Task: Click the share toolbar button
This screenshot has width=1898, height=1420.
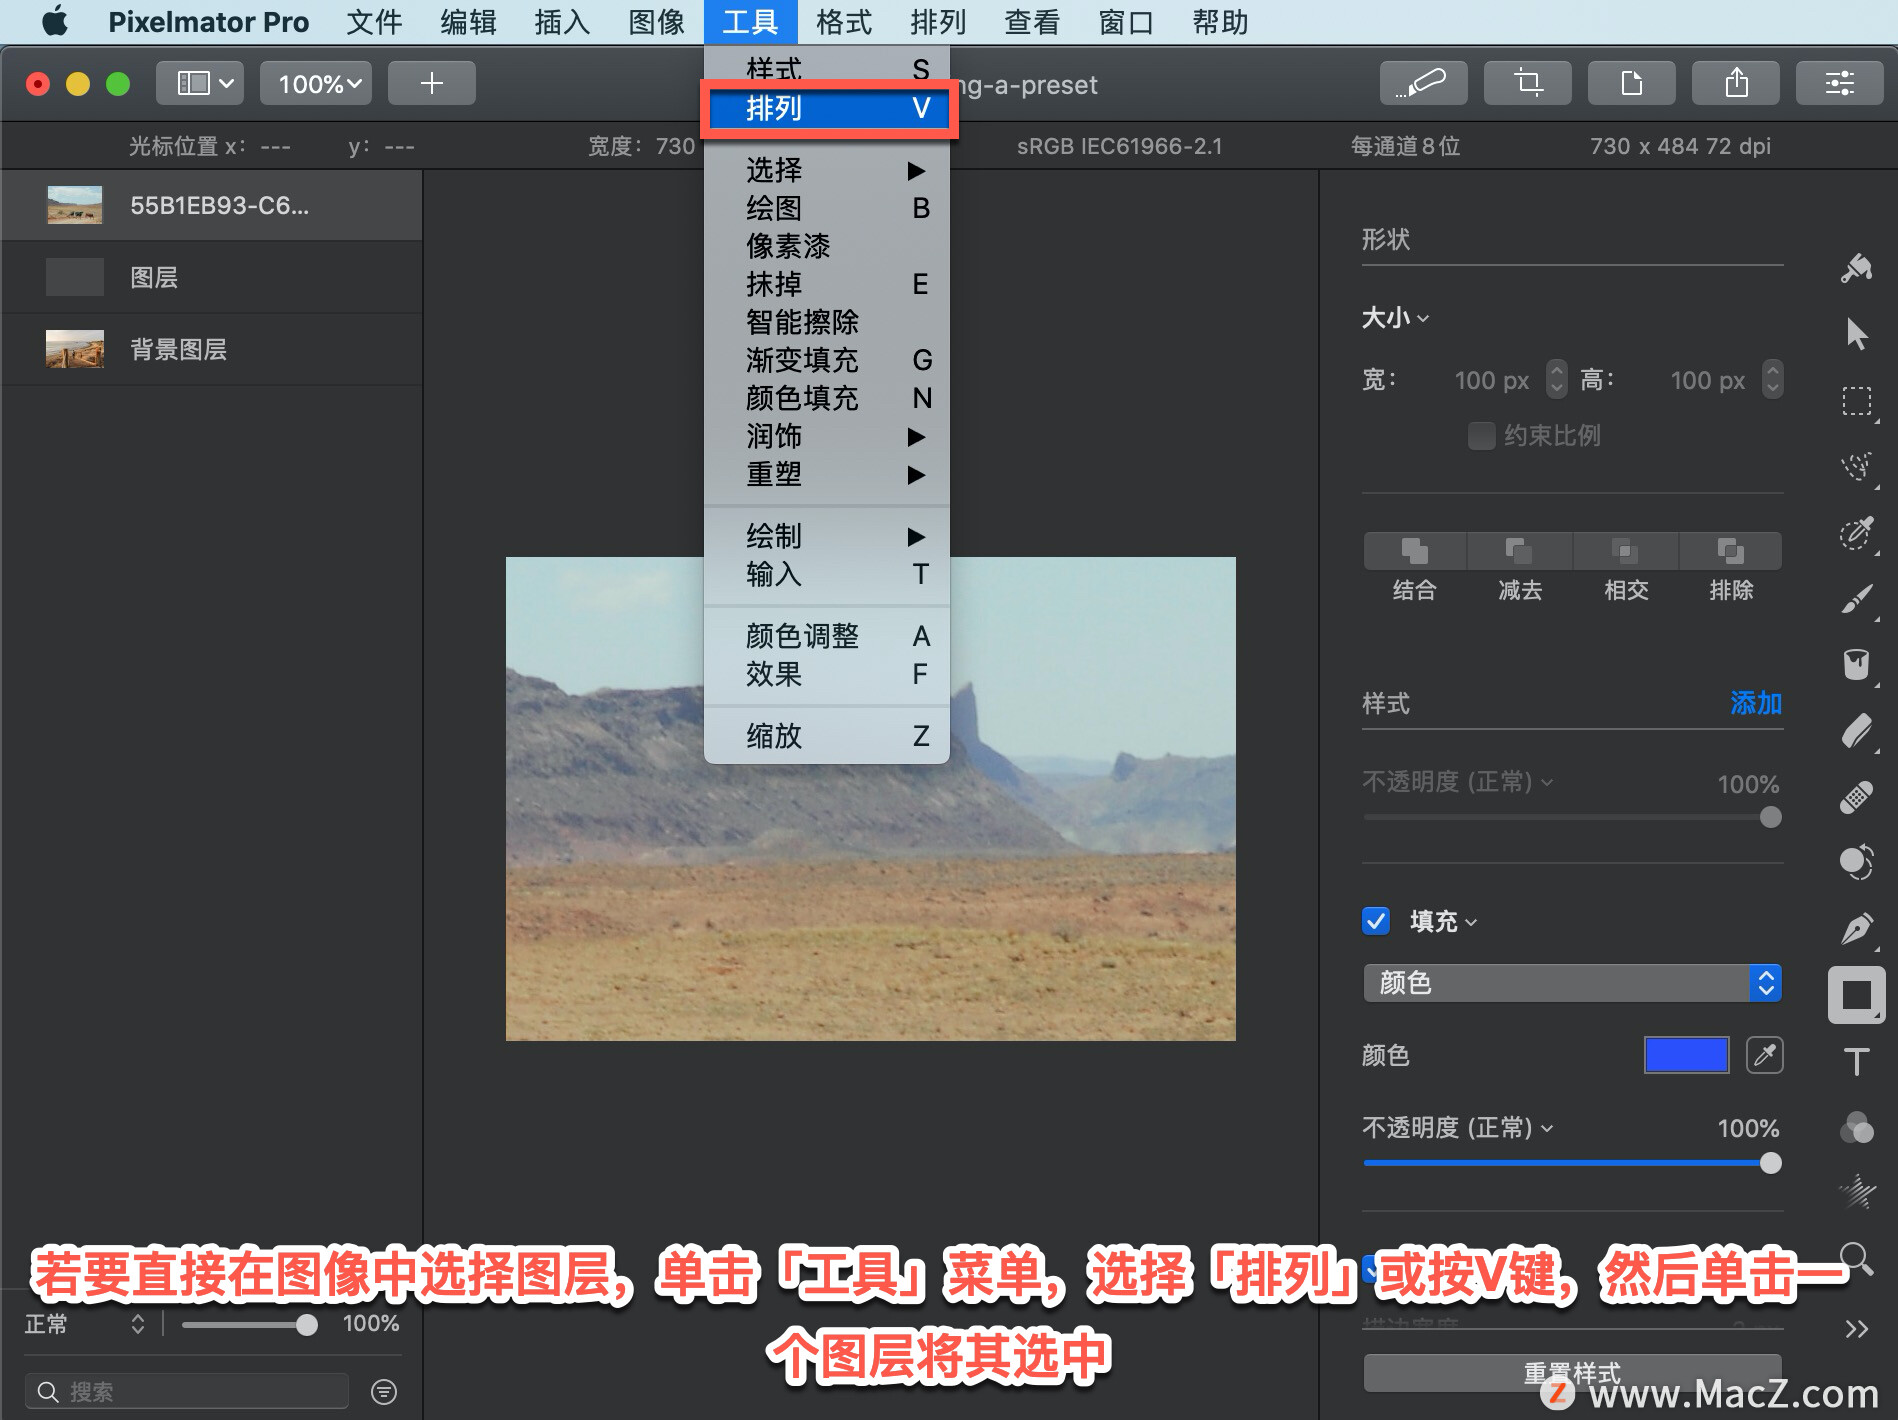Action: [1736, 83]
